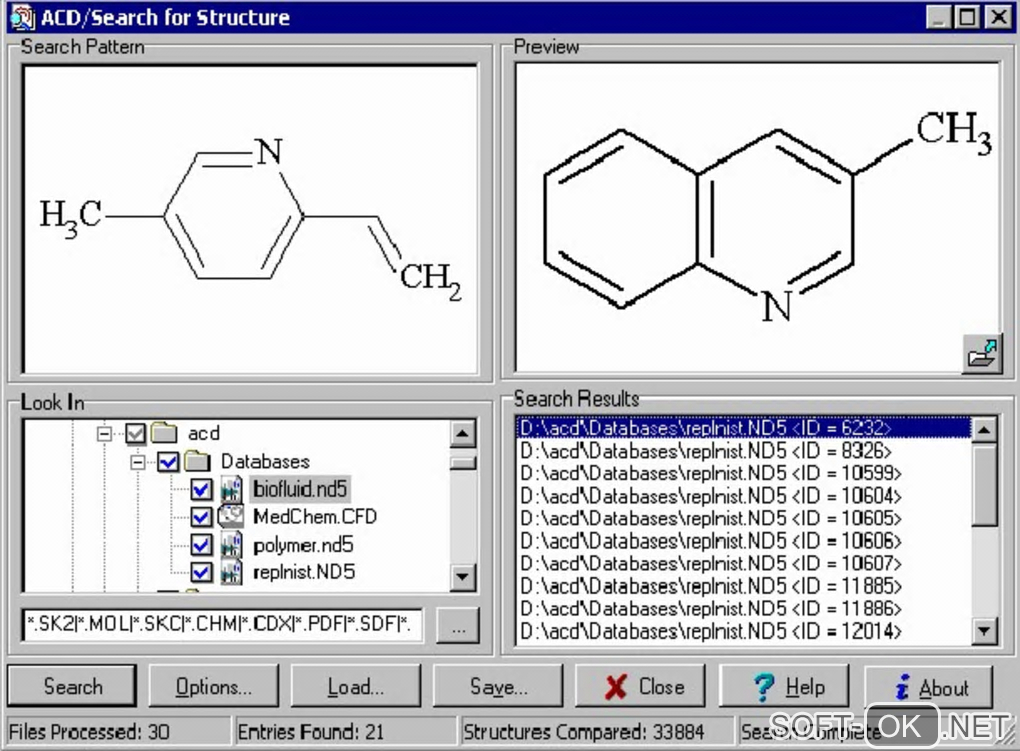Select result with ID = 6232
1020x751 pixels.
(x=744, y=428)
